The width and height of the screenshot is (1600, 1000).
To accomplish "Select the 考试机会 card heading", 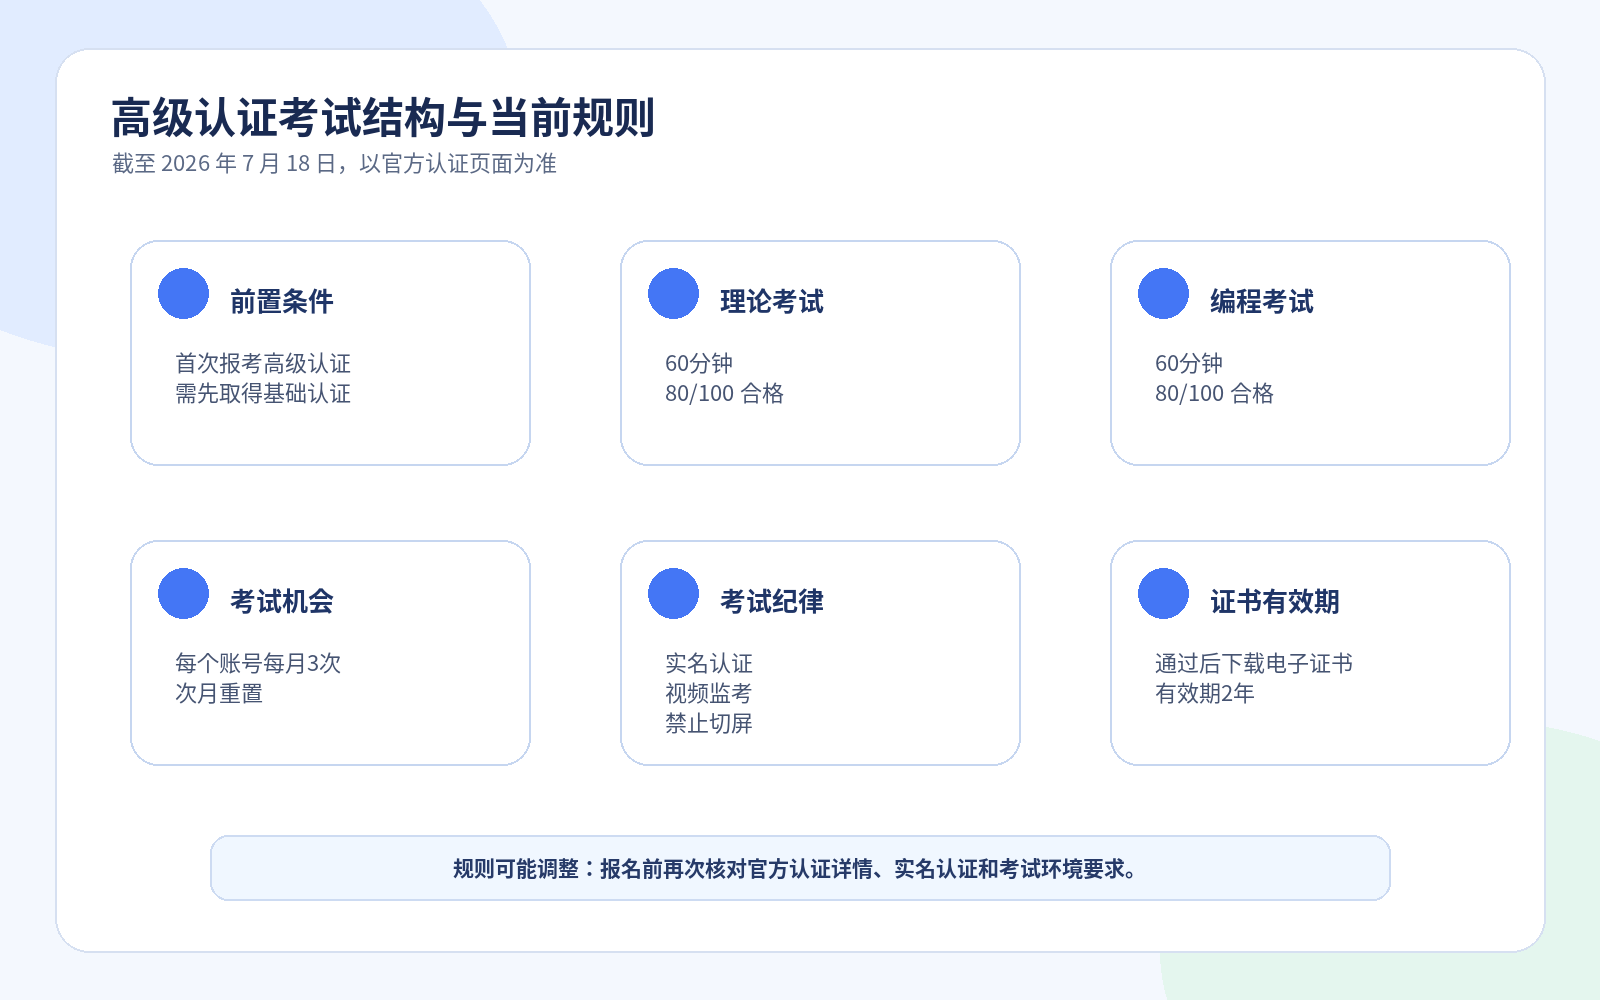I will 282,601.
